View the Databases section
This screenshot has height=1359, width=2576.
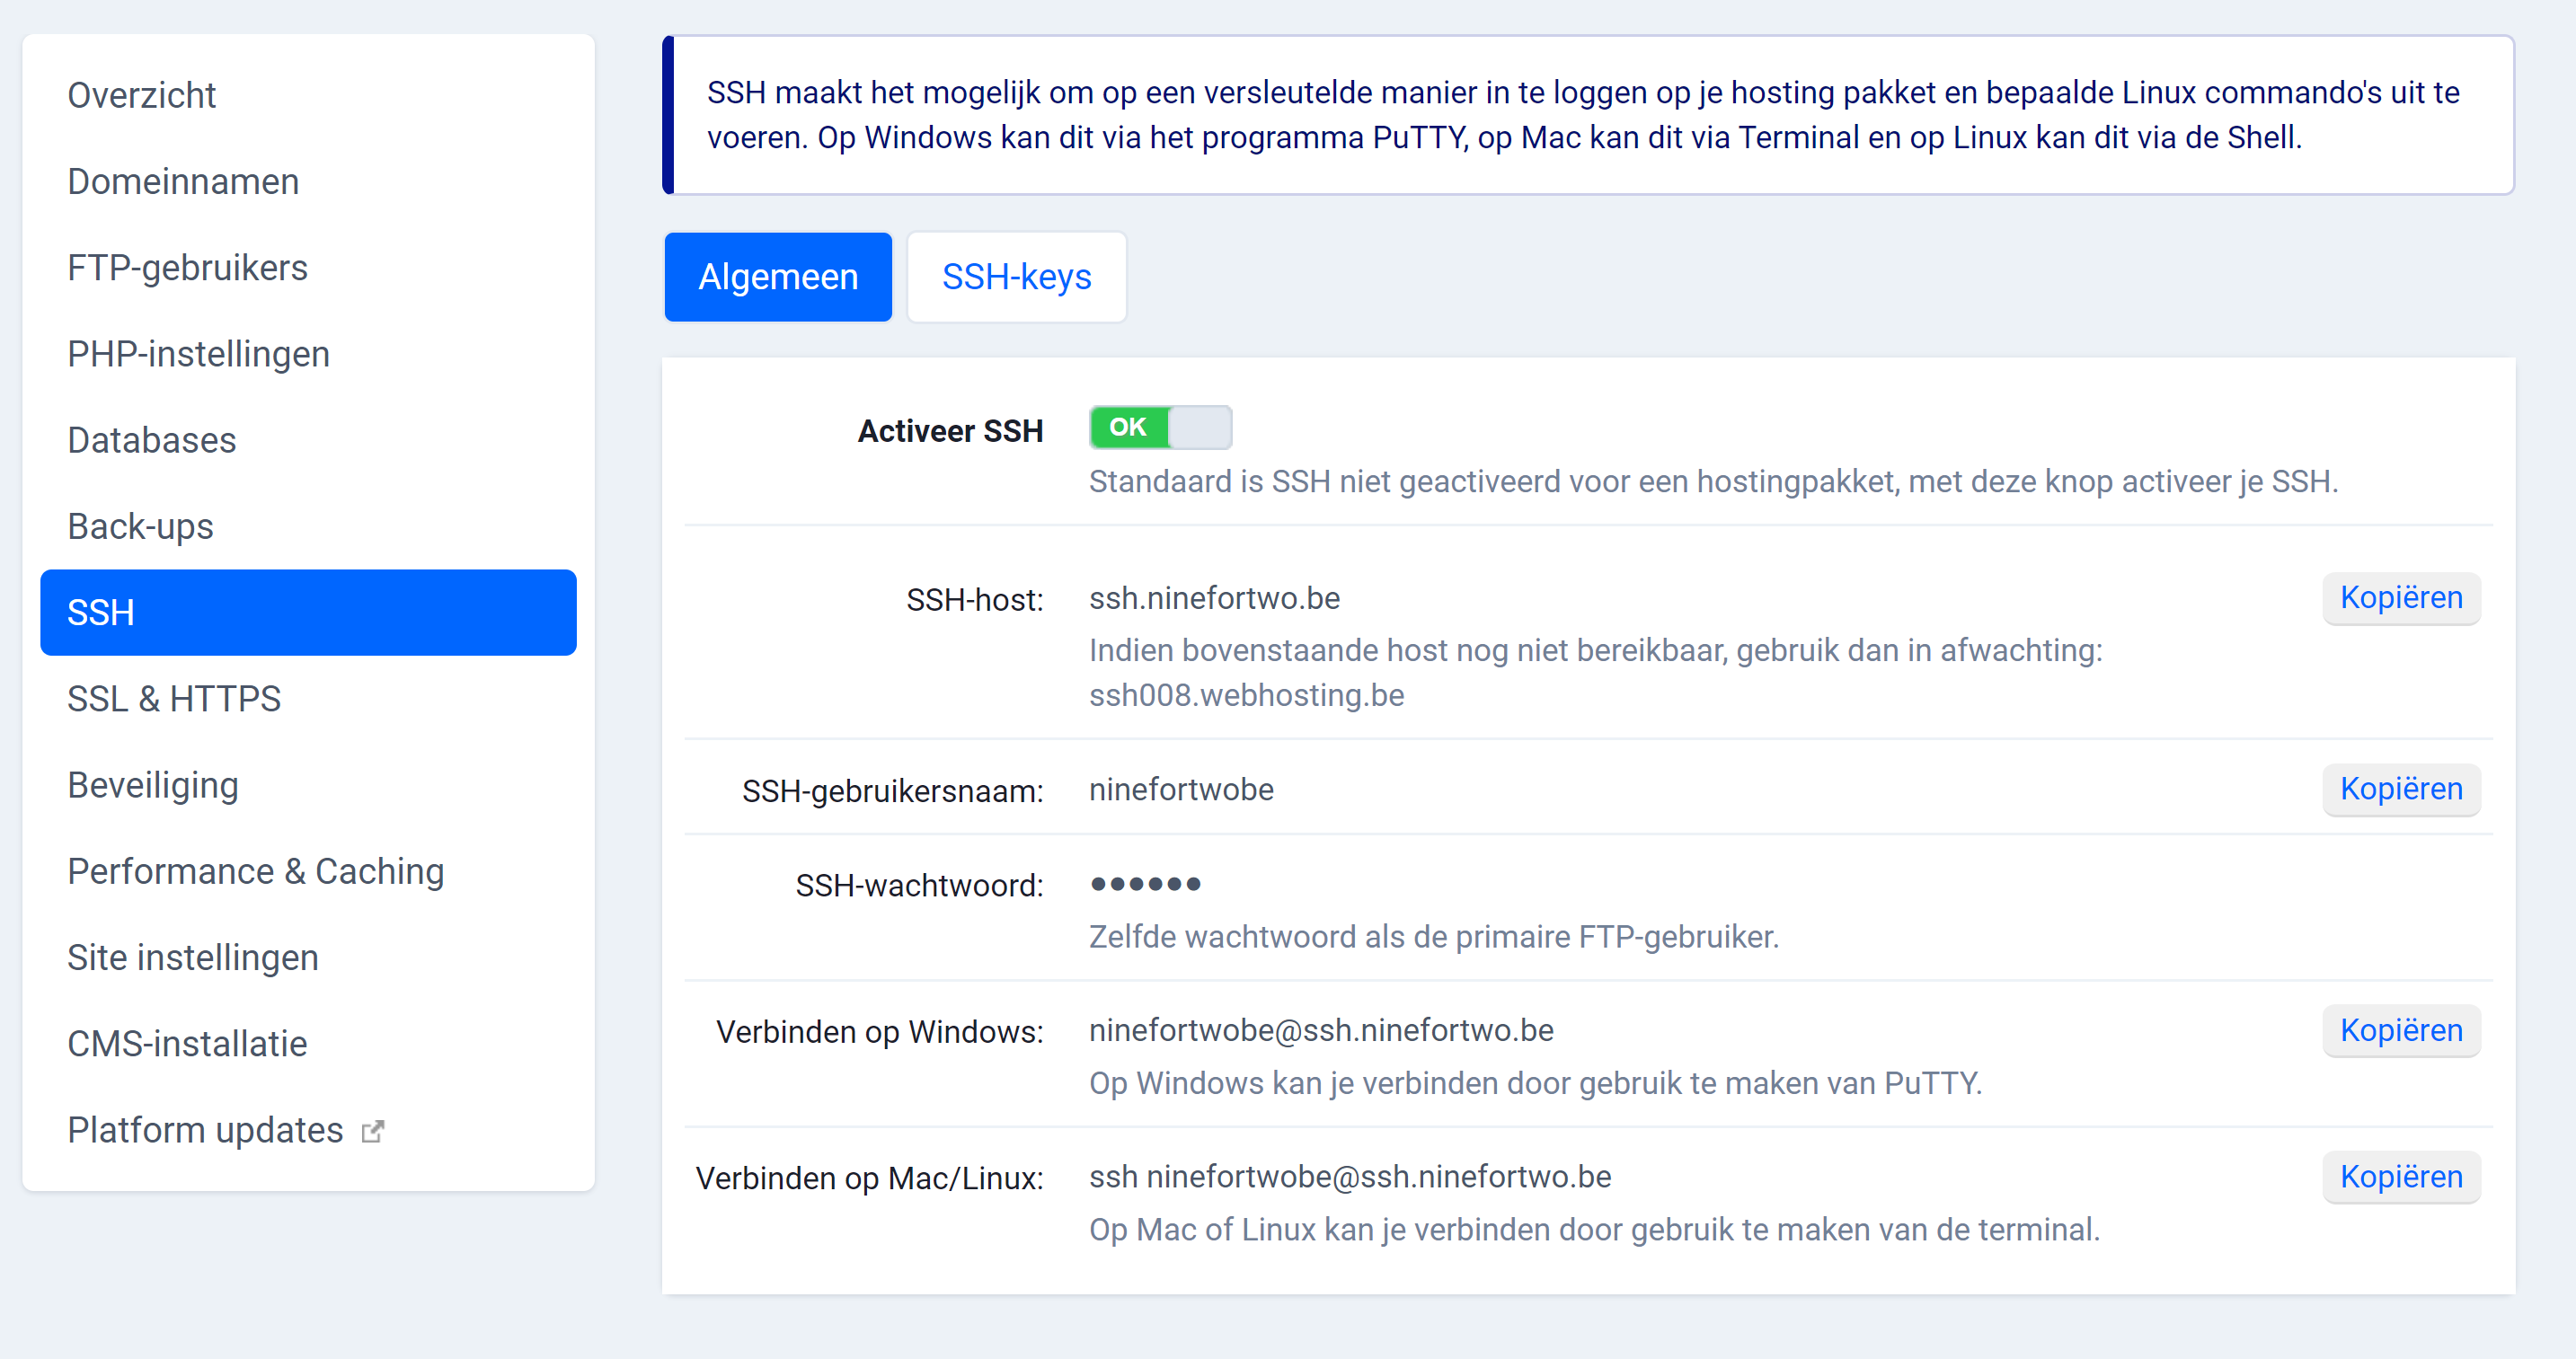point(151,439)
